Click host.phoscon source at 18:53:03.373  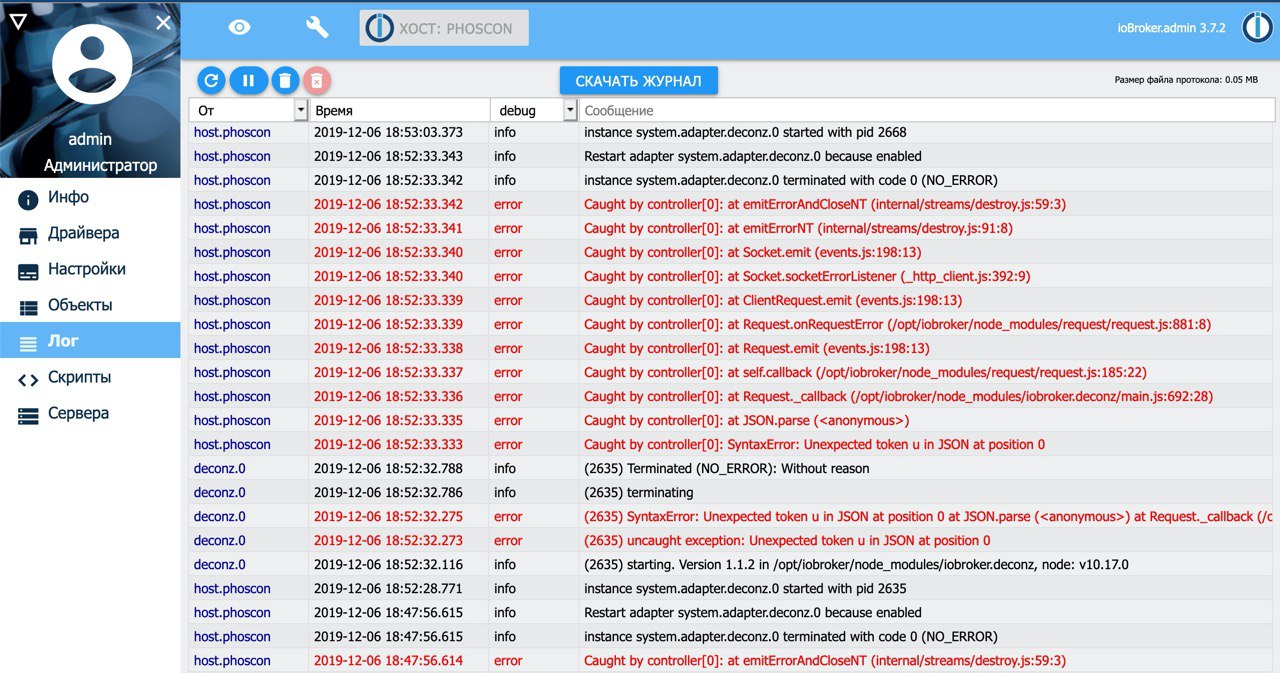pyautogui.click(x=232, y=132)
